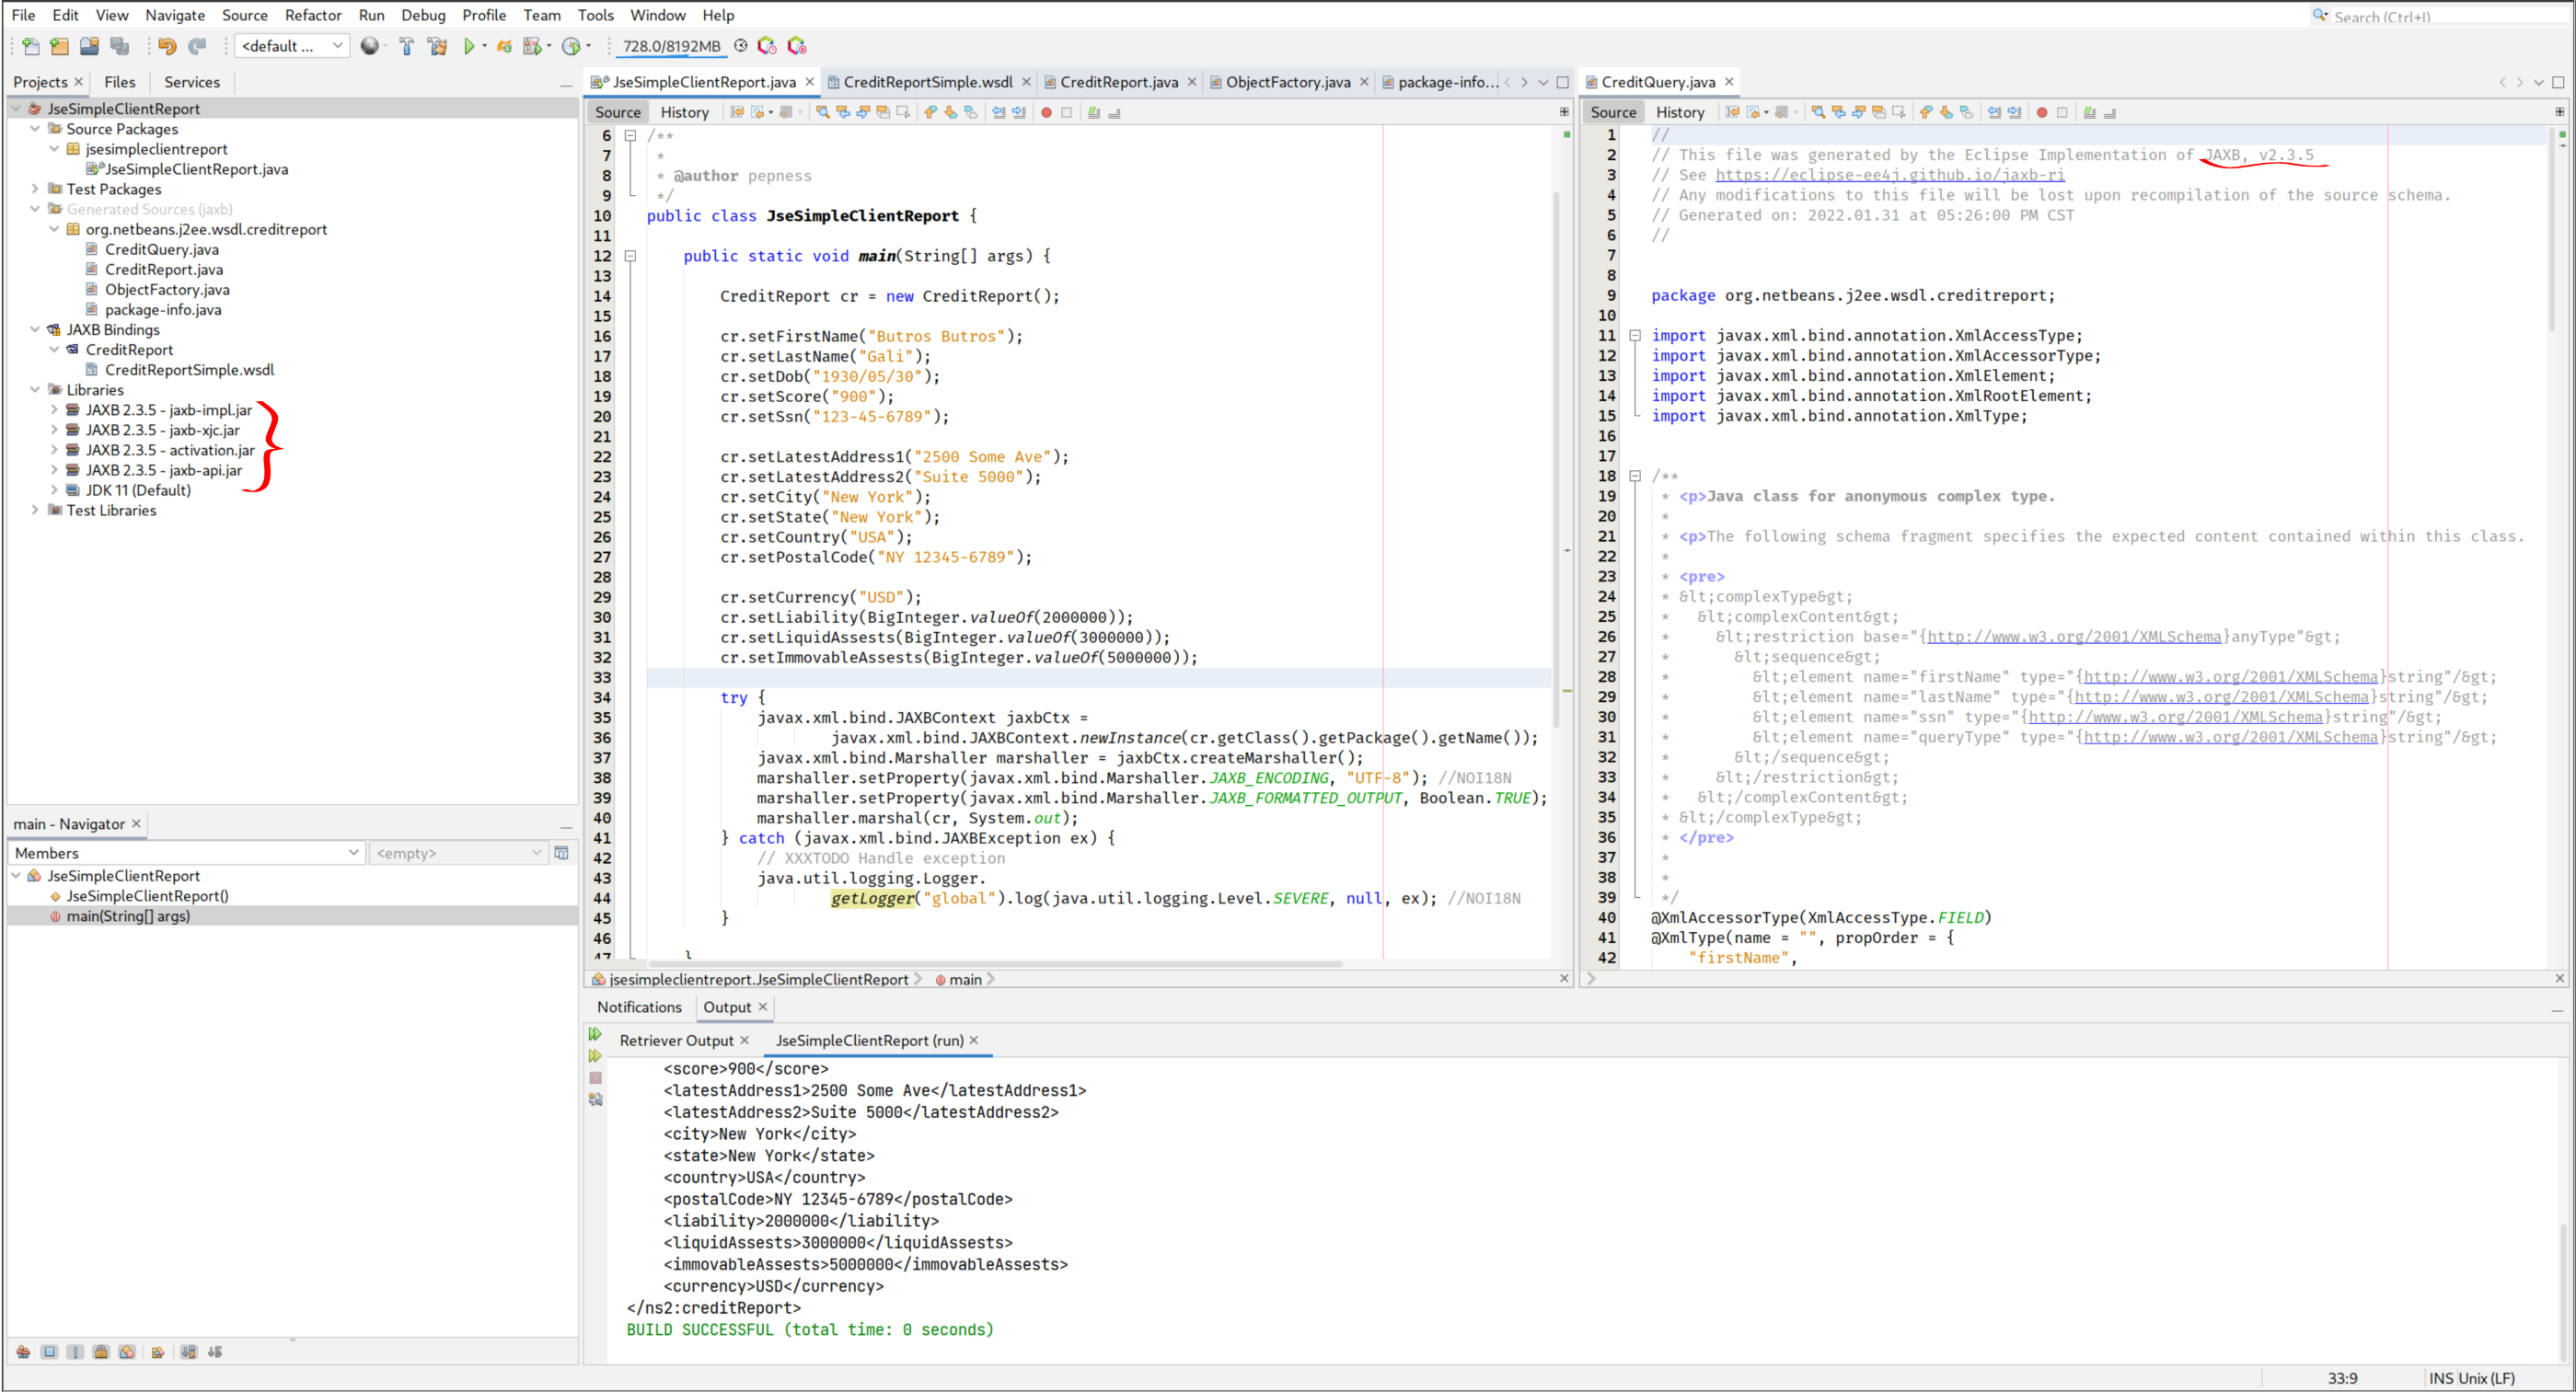Expand the Test Packages node
This screenshot has width=2576, height=1392.
pos(35,189)
